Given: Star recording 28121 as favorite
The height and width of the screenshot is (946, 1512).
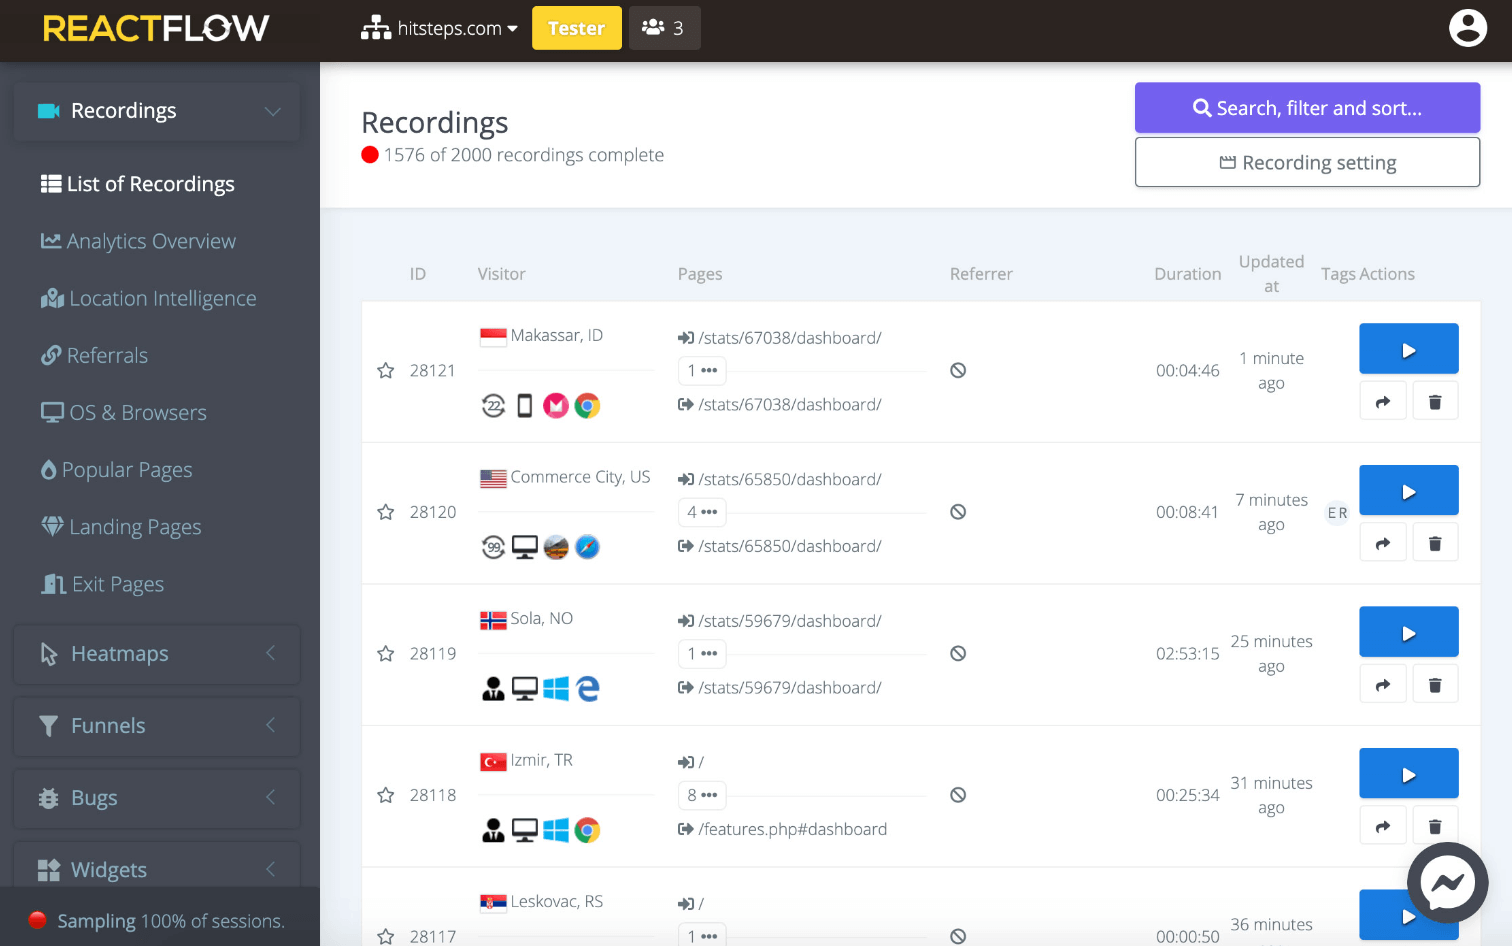Looking at the screenshot, I should [385, 371].
